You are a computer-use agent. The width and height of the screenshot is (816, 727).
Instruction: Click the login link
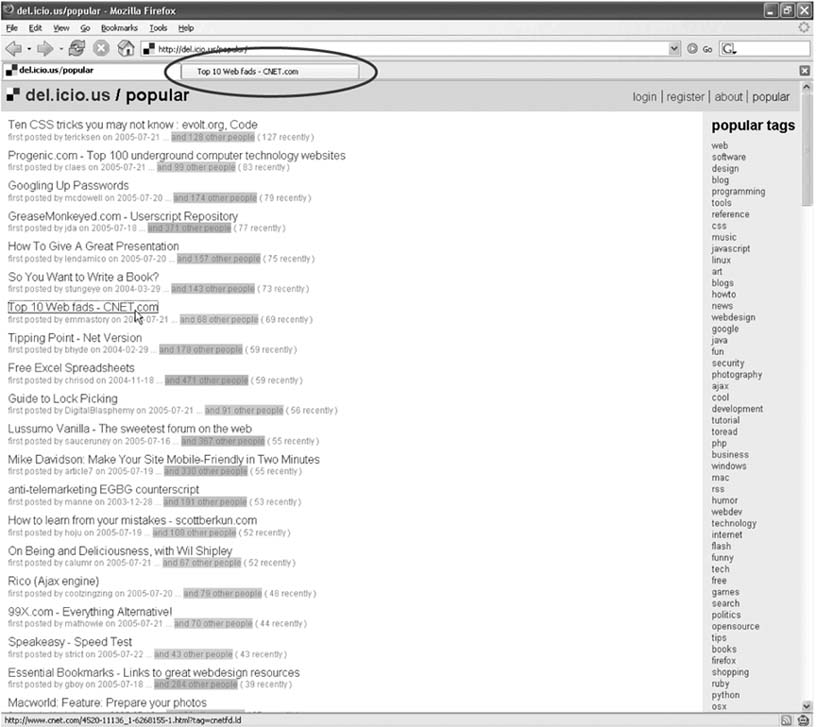tap(645, 97)
